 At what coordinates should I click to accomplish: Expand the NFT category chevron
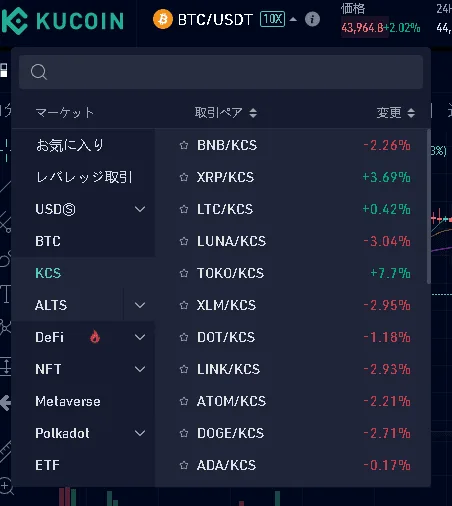140,369
